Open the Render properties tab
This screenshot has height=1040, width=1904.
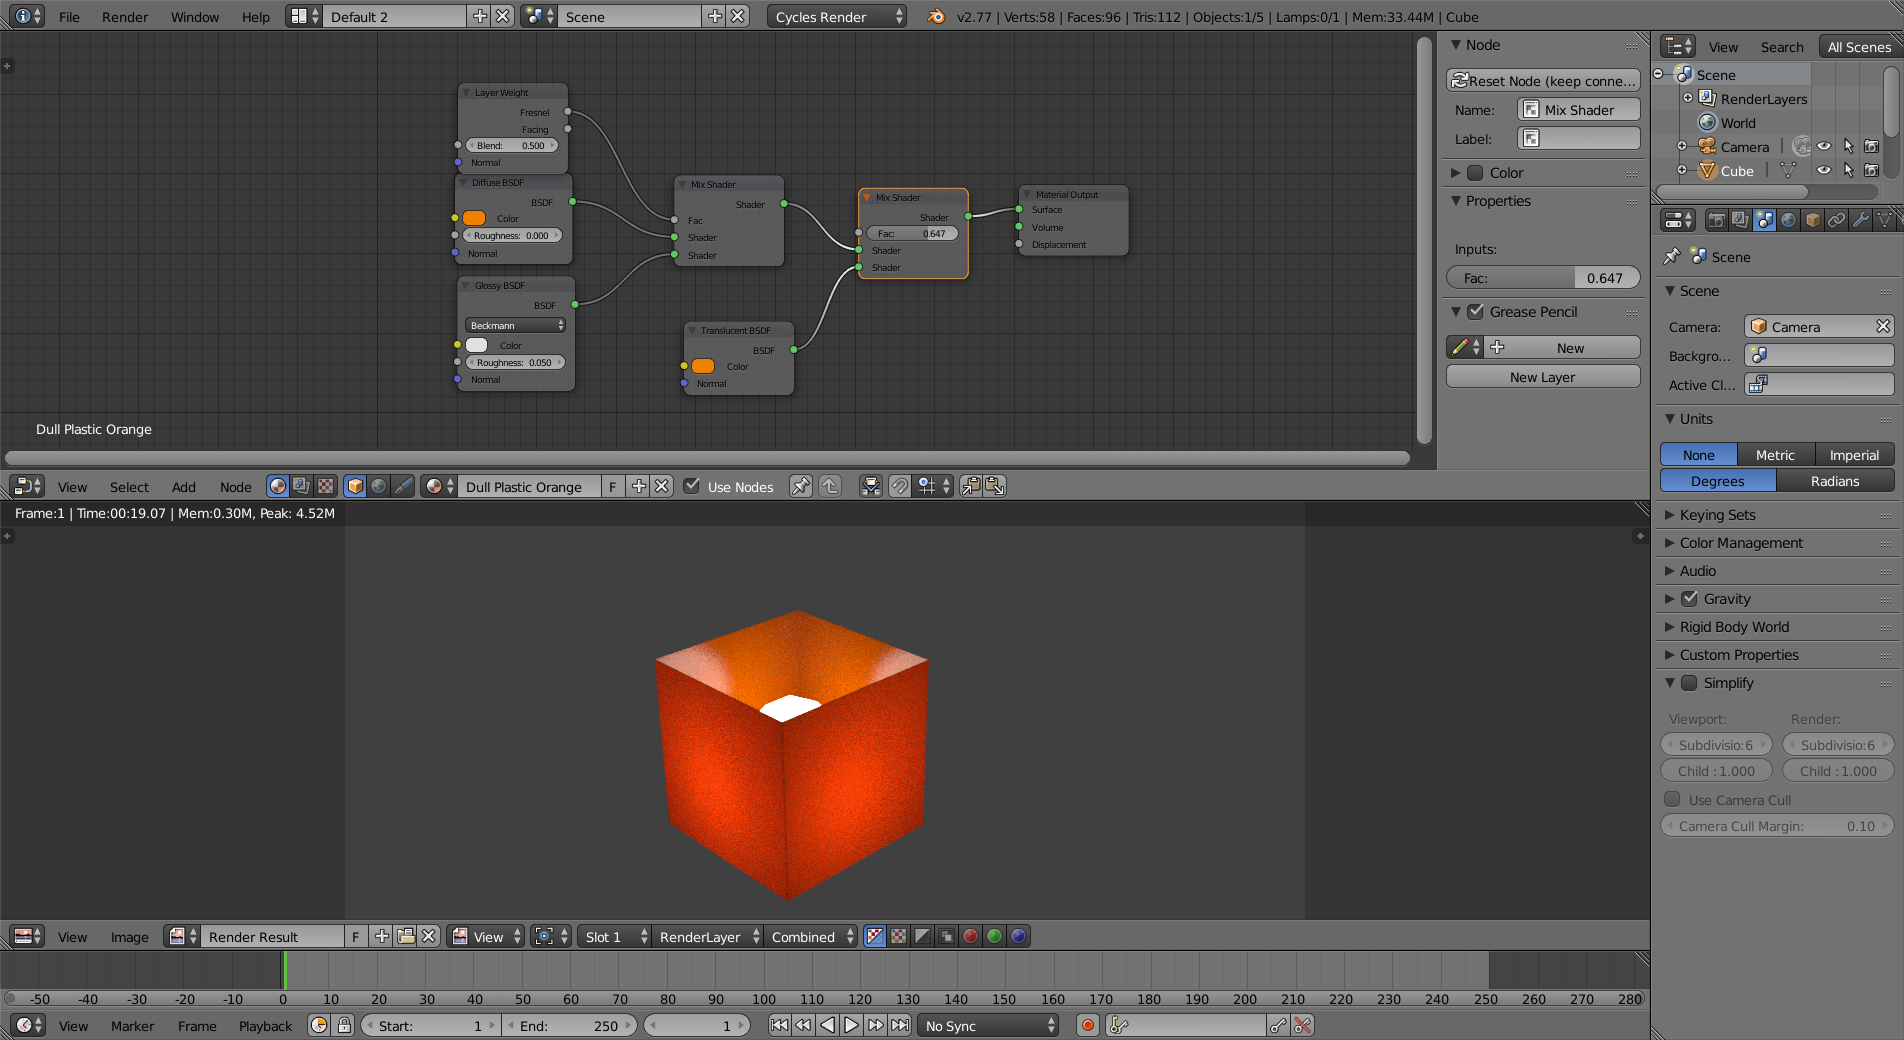pos(1717,220)
